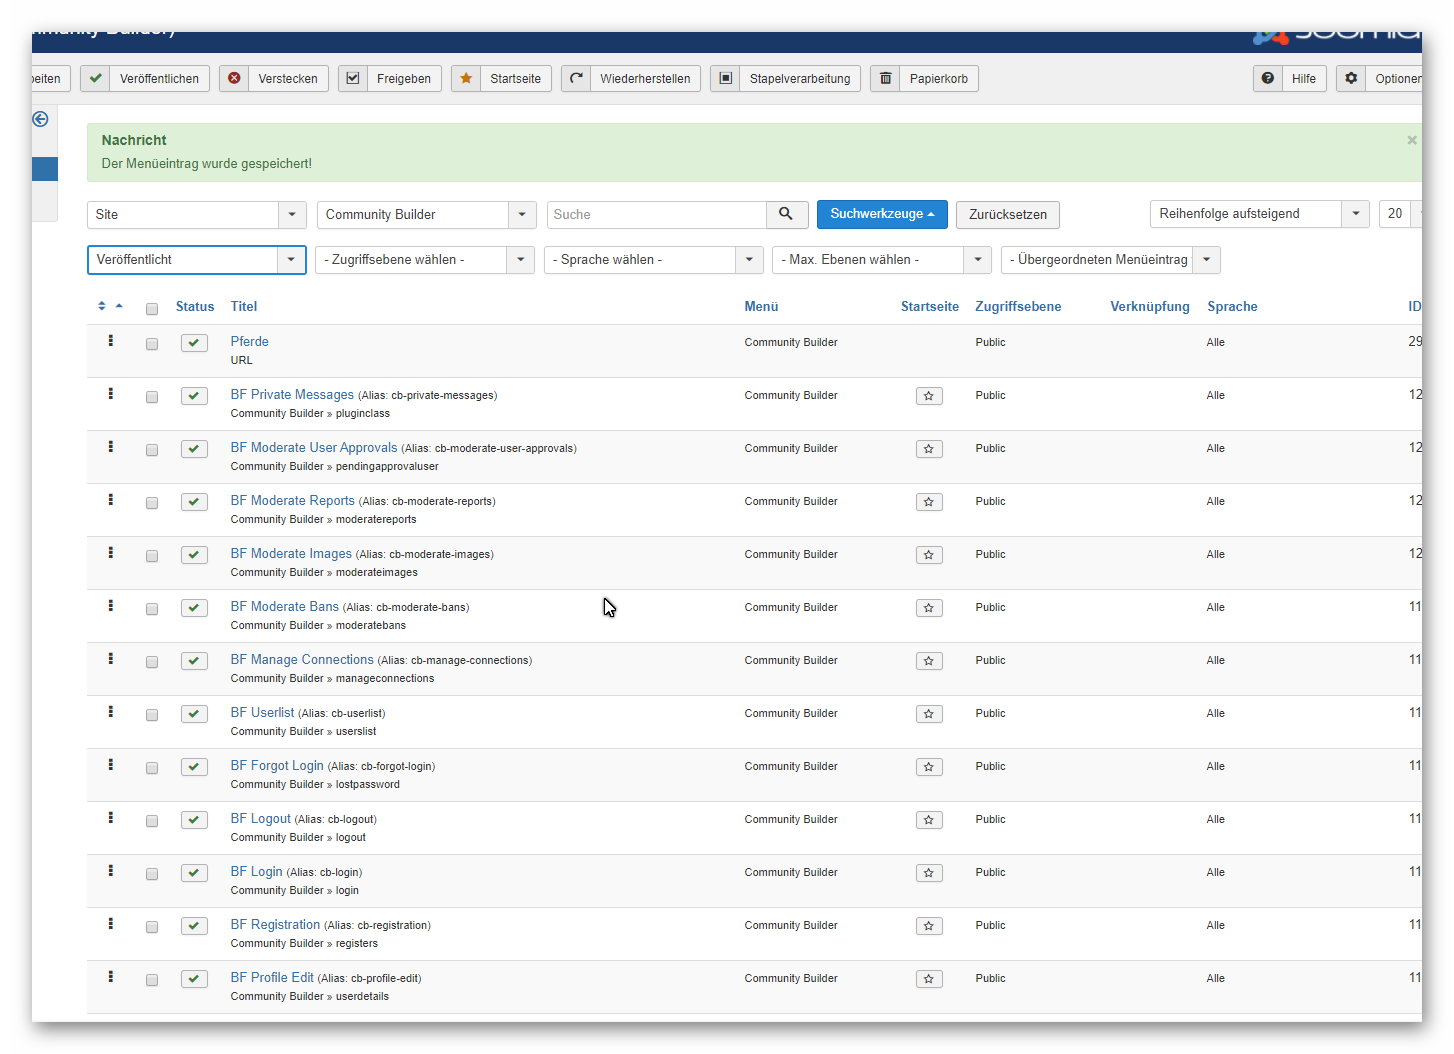This screenshot has width=1454, height=1054.
Task: Set BF Registration as Startseite star
Action: pyautogui.click(x=929, y=926)
